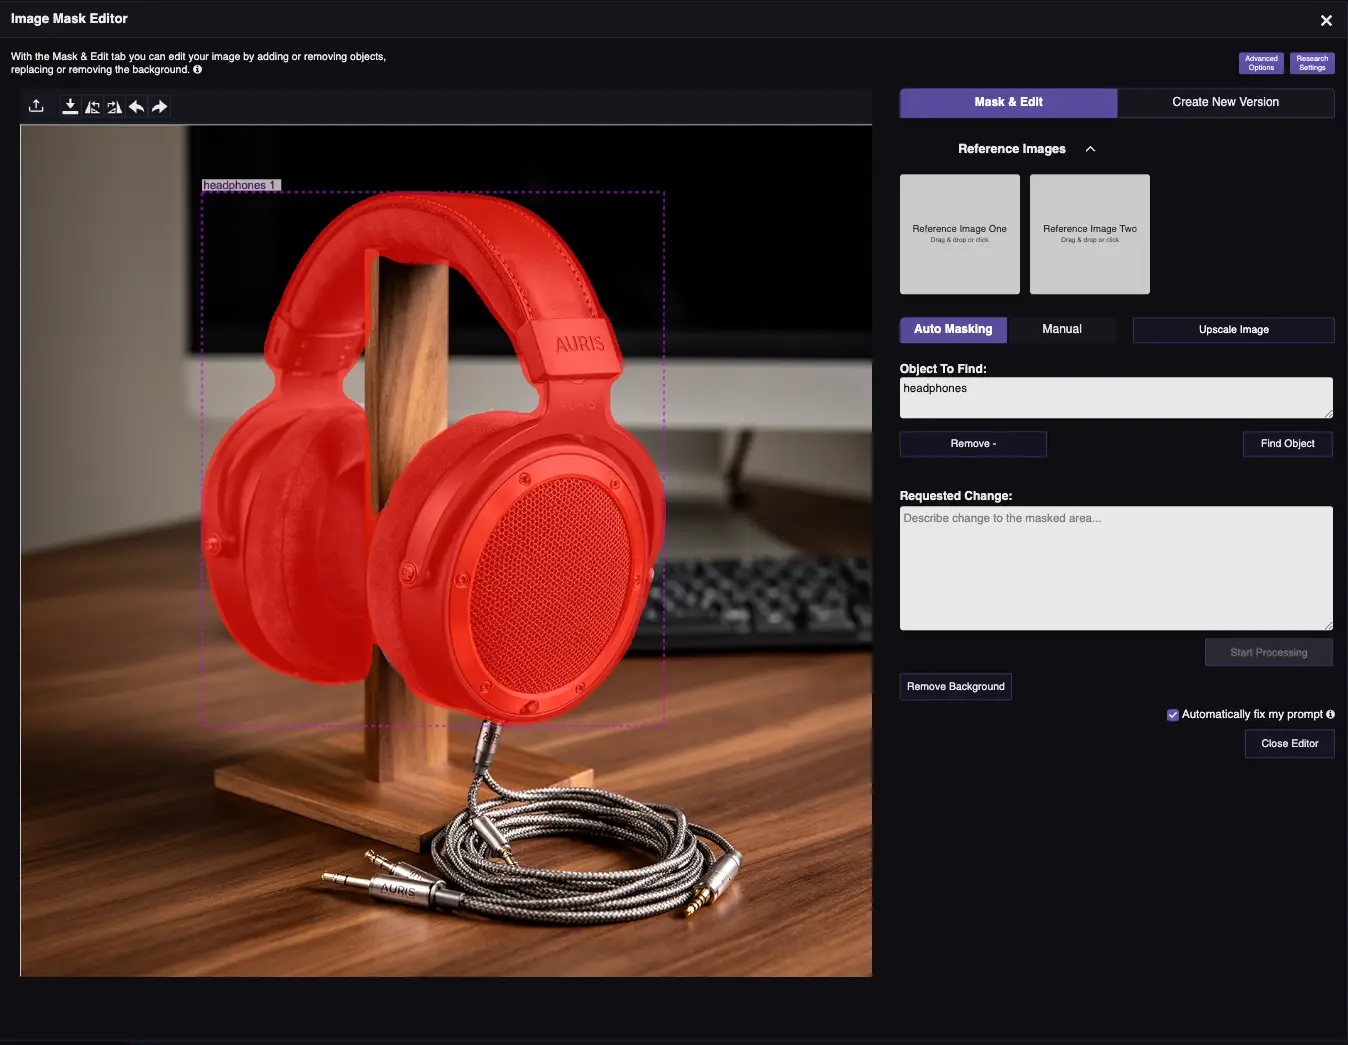1348x1045 pixels.
Task: Click the download image icon
Action: click(70, 106)
